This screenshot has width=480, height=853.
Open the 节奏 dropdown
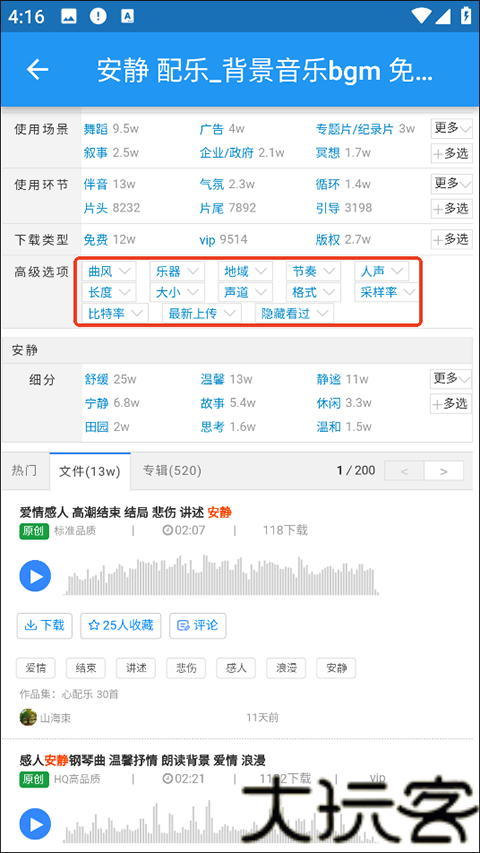click(313, 270)
